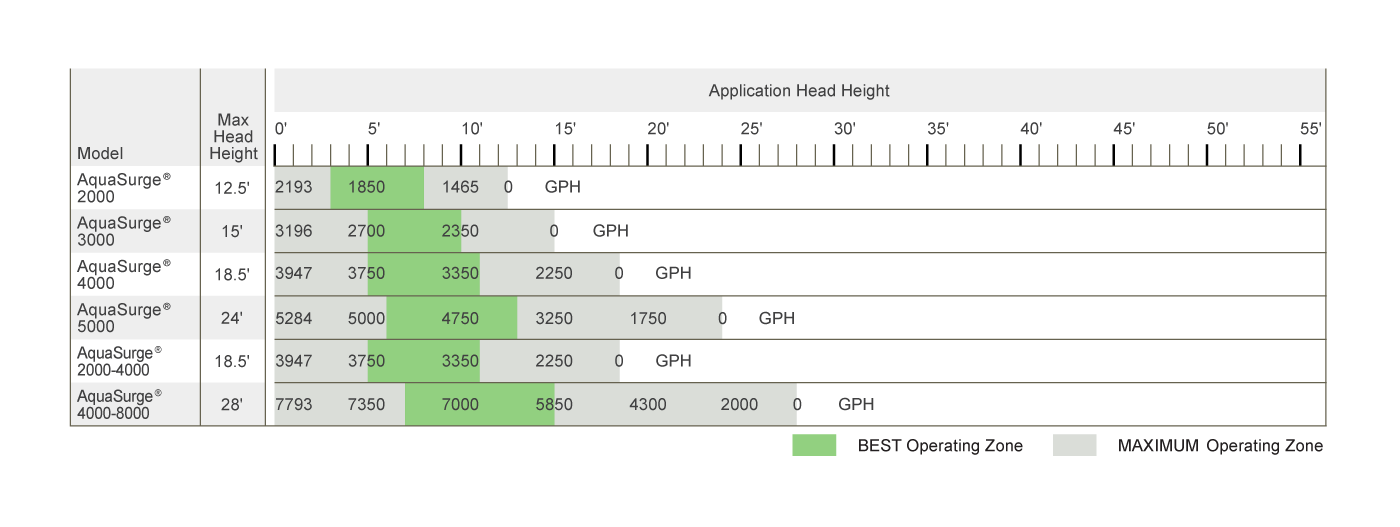Click 3750 in the AquaSurge 2000-4000 row
Screen dimensions: 1400x527
coord(366,361)
